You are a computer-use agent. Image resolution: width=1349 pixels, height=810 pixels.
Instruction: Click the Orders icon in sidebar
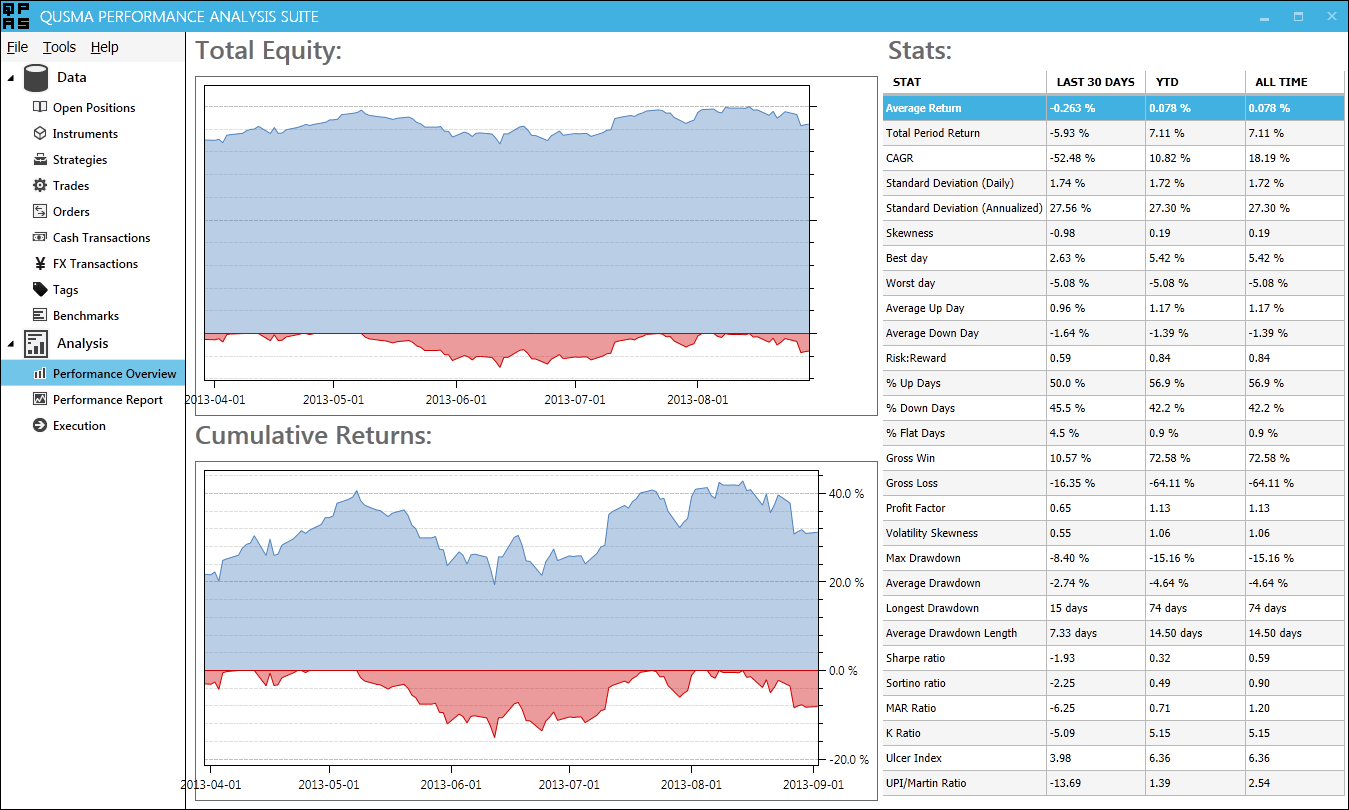40,211
